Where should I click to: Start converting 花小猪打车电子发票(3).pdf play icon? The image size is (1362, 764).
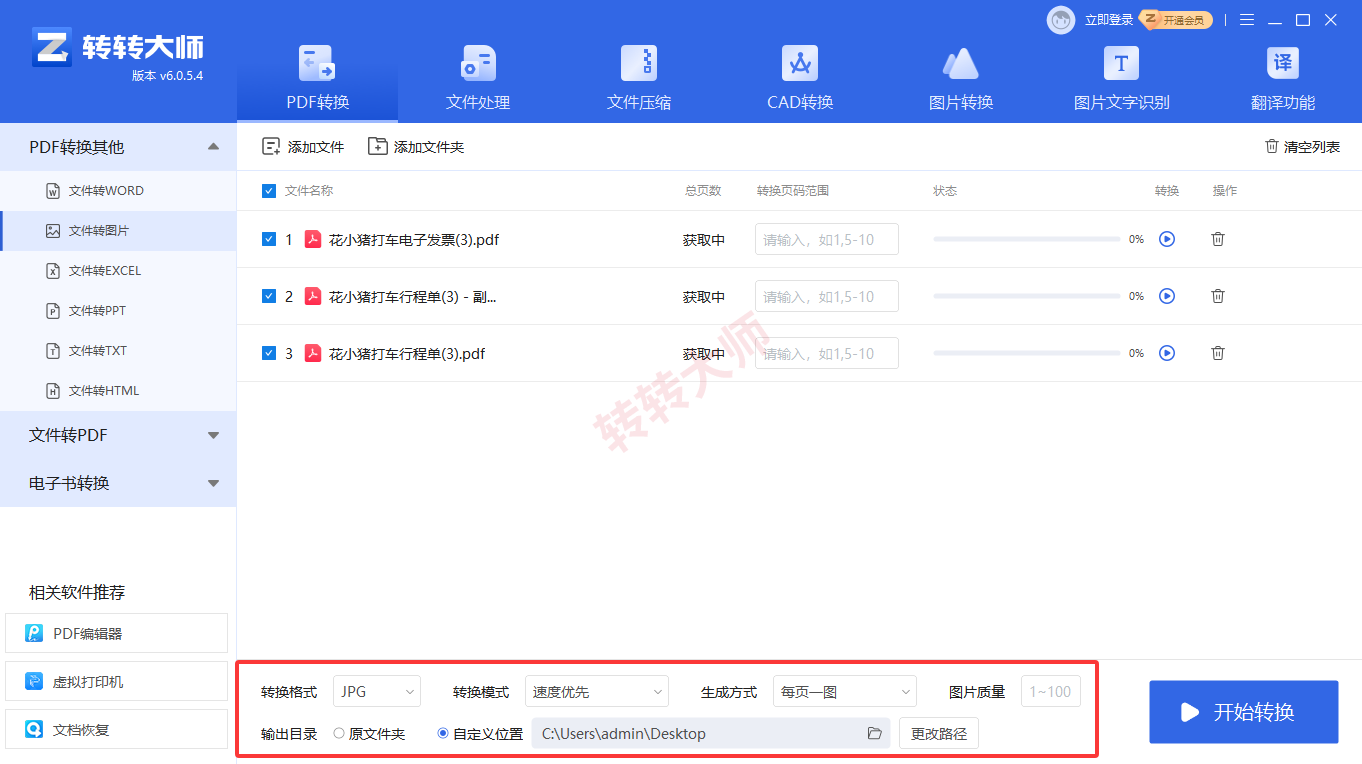click(x=1167, y=239)
